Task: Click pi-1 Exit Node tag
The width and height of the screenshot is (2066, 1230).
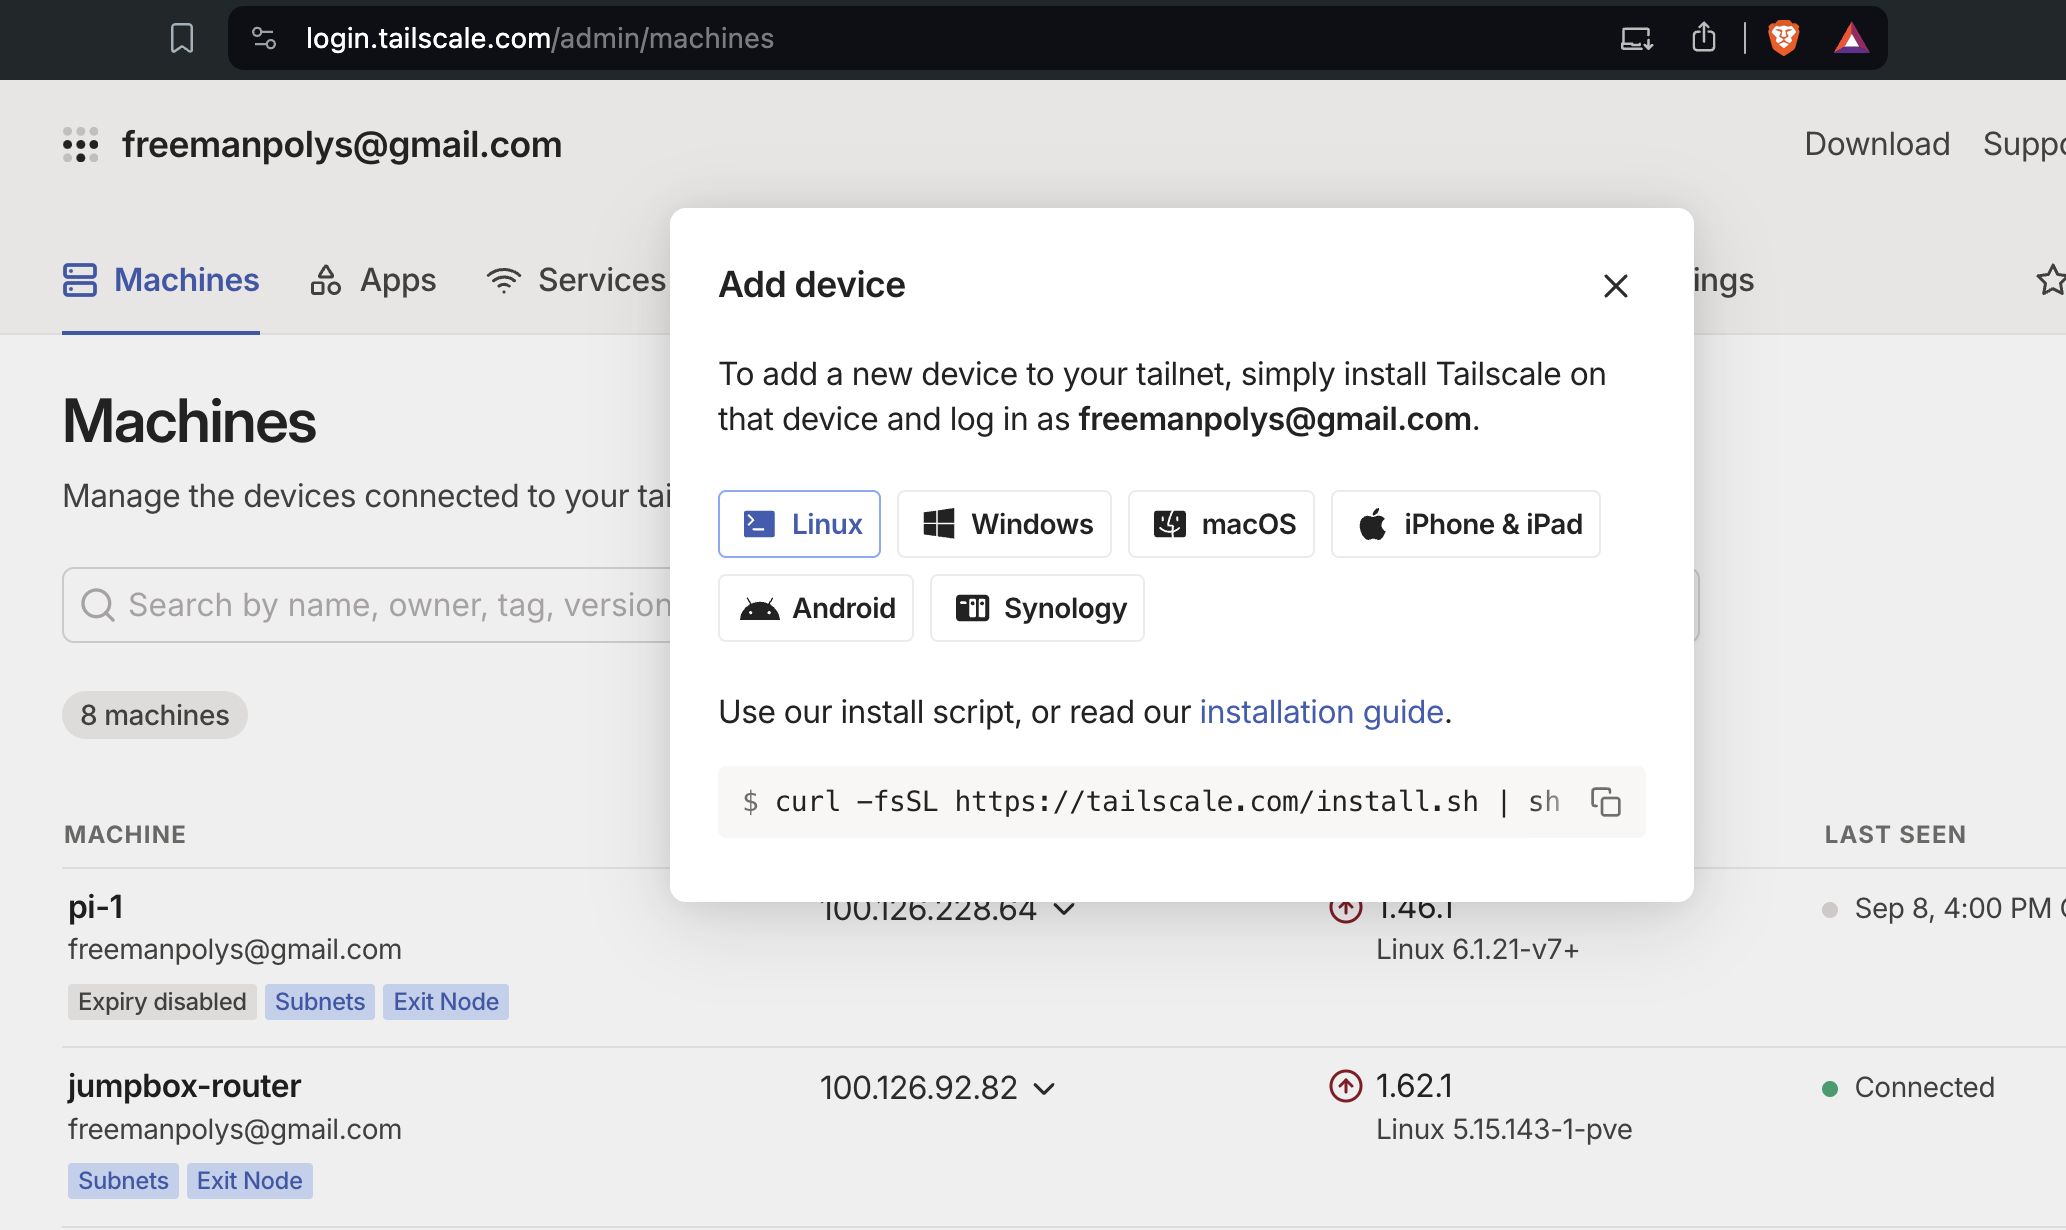Action: click(446, 1002)
